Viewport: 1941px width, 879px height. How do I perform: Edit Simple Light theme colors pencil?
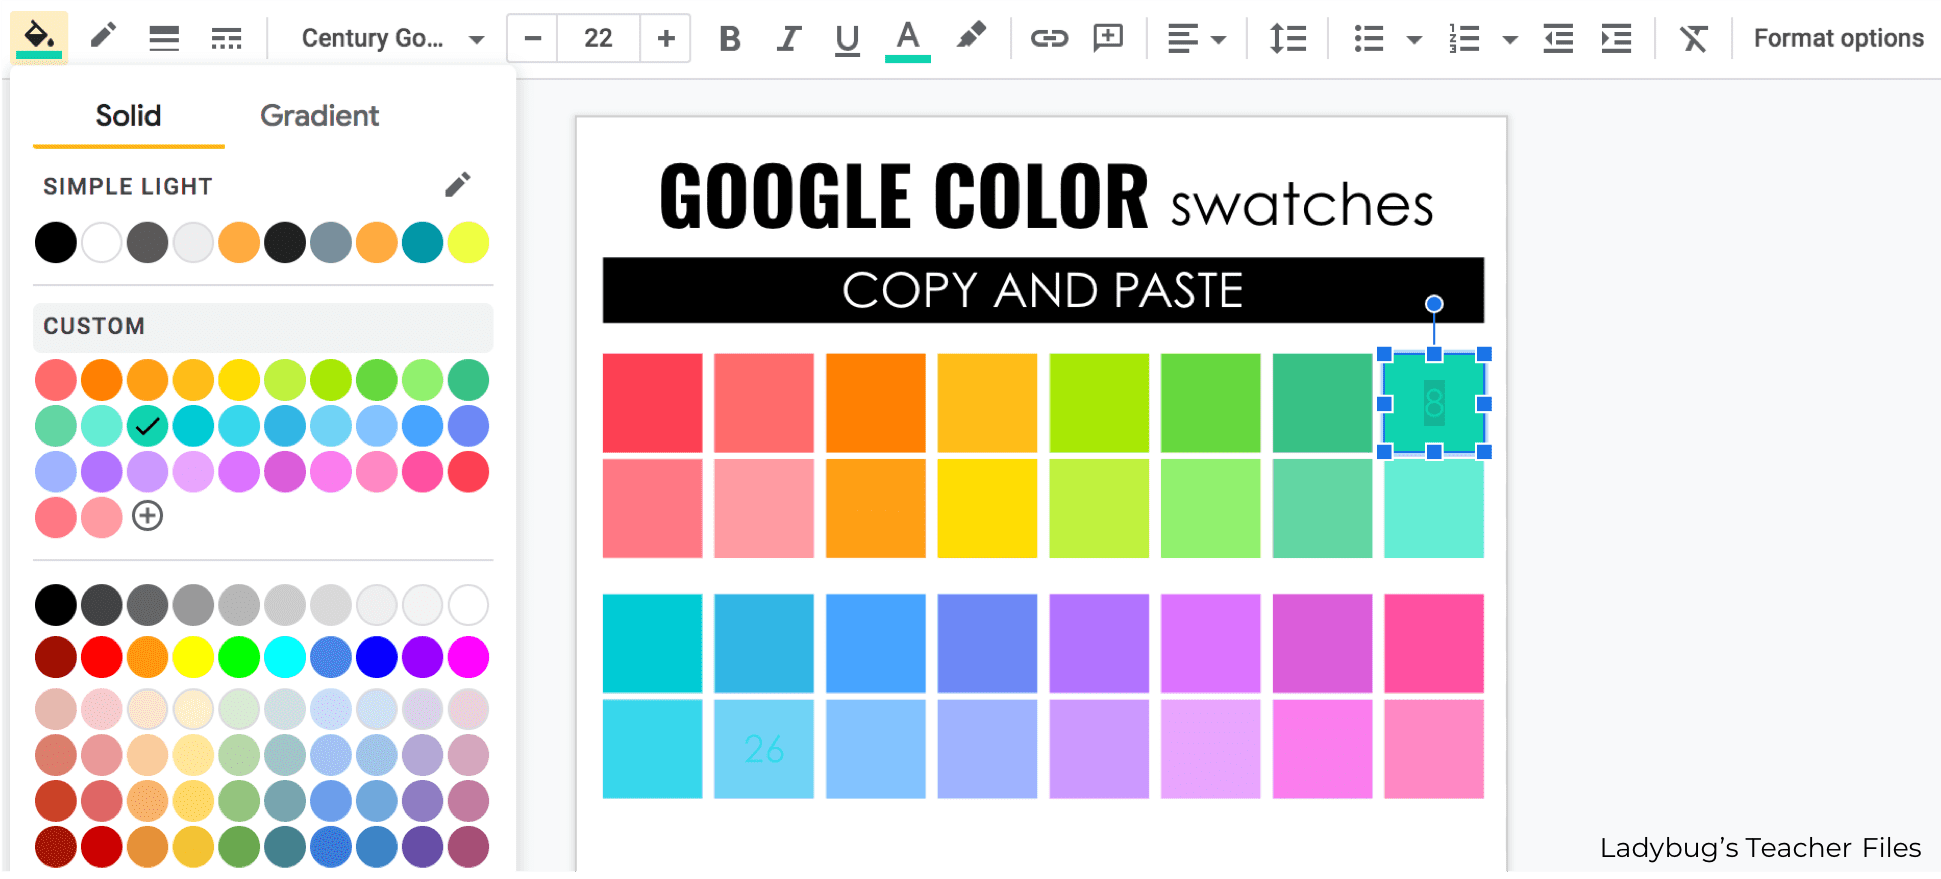(458, 184)
